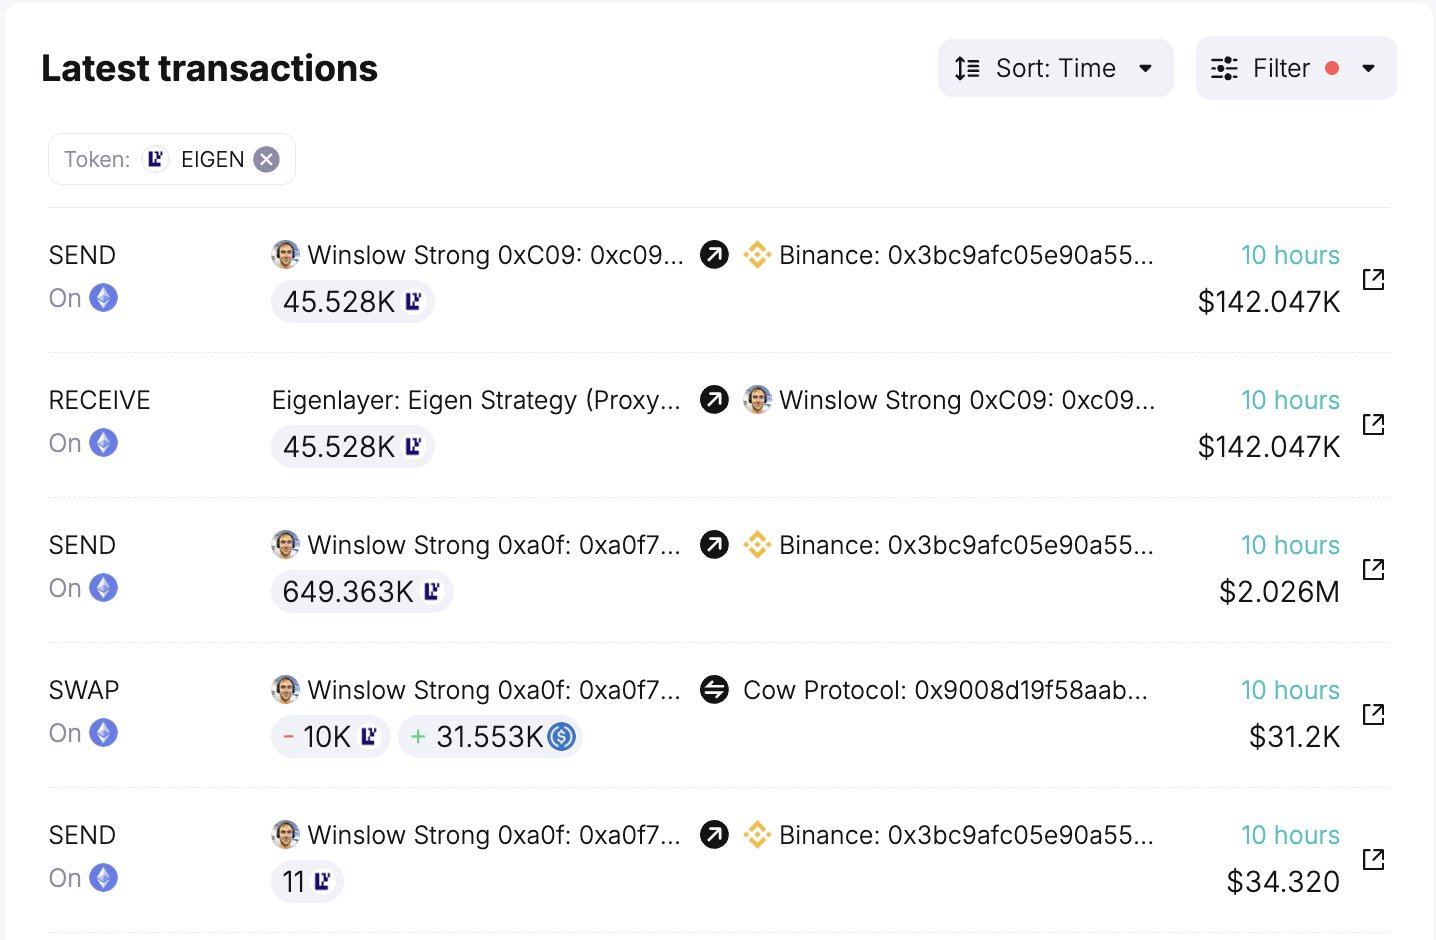Open the Sort: Time dropdown
The image size is (1436, 940).
[x=1055, y=68]
